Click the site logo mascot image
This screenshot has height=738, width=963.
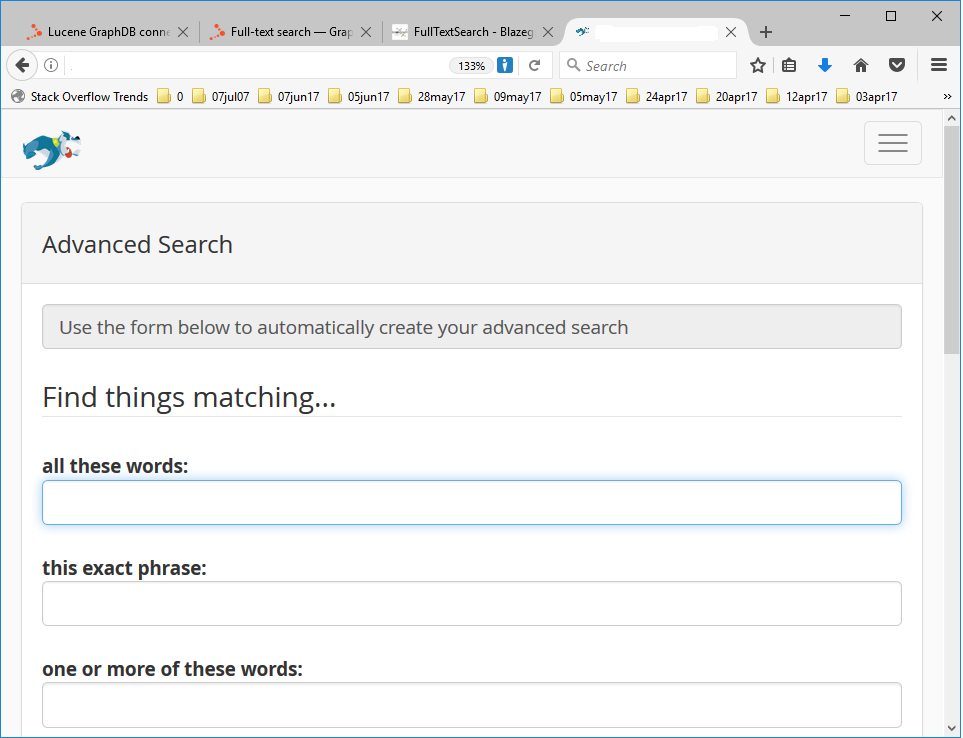(51, 148)
